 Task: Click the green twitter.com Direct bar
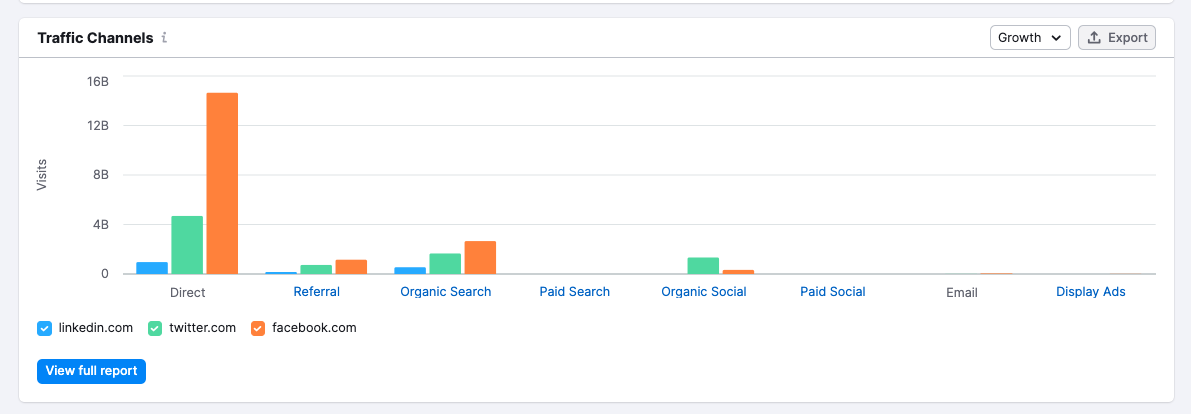pyautogui.click(x=187, y=245)
